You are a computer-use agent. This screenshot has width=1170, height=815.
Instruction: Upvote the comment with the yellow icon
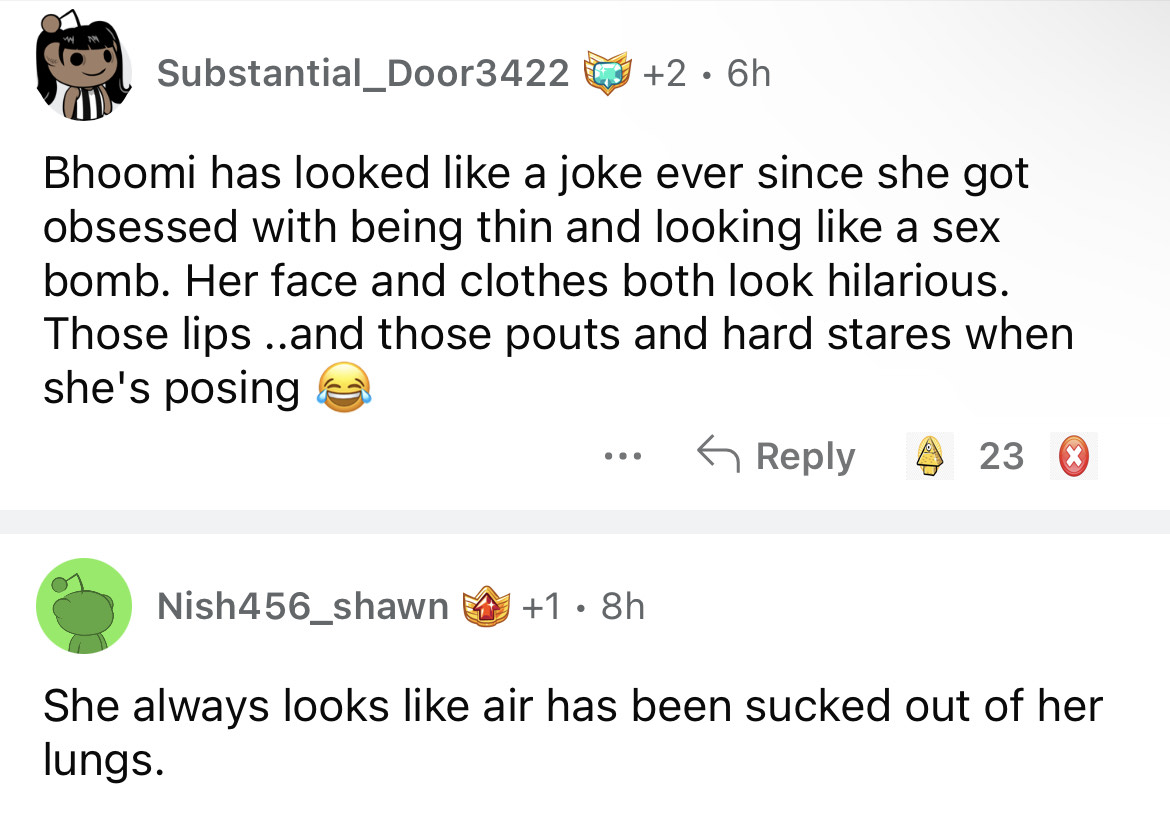(929, 457)
